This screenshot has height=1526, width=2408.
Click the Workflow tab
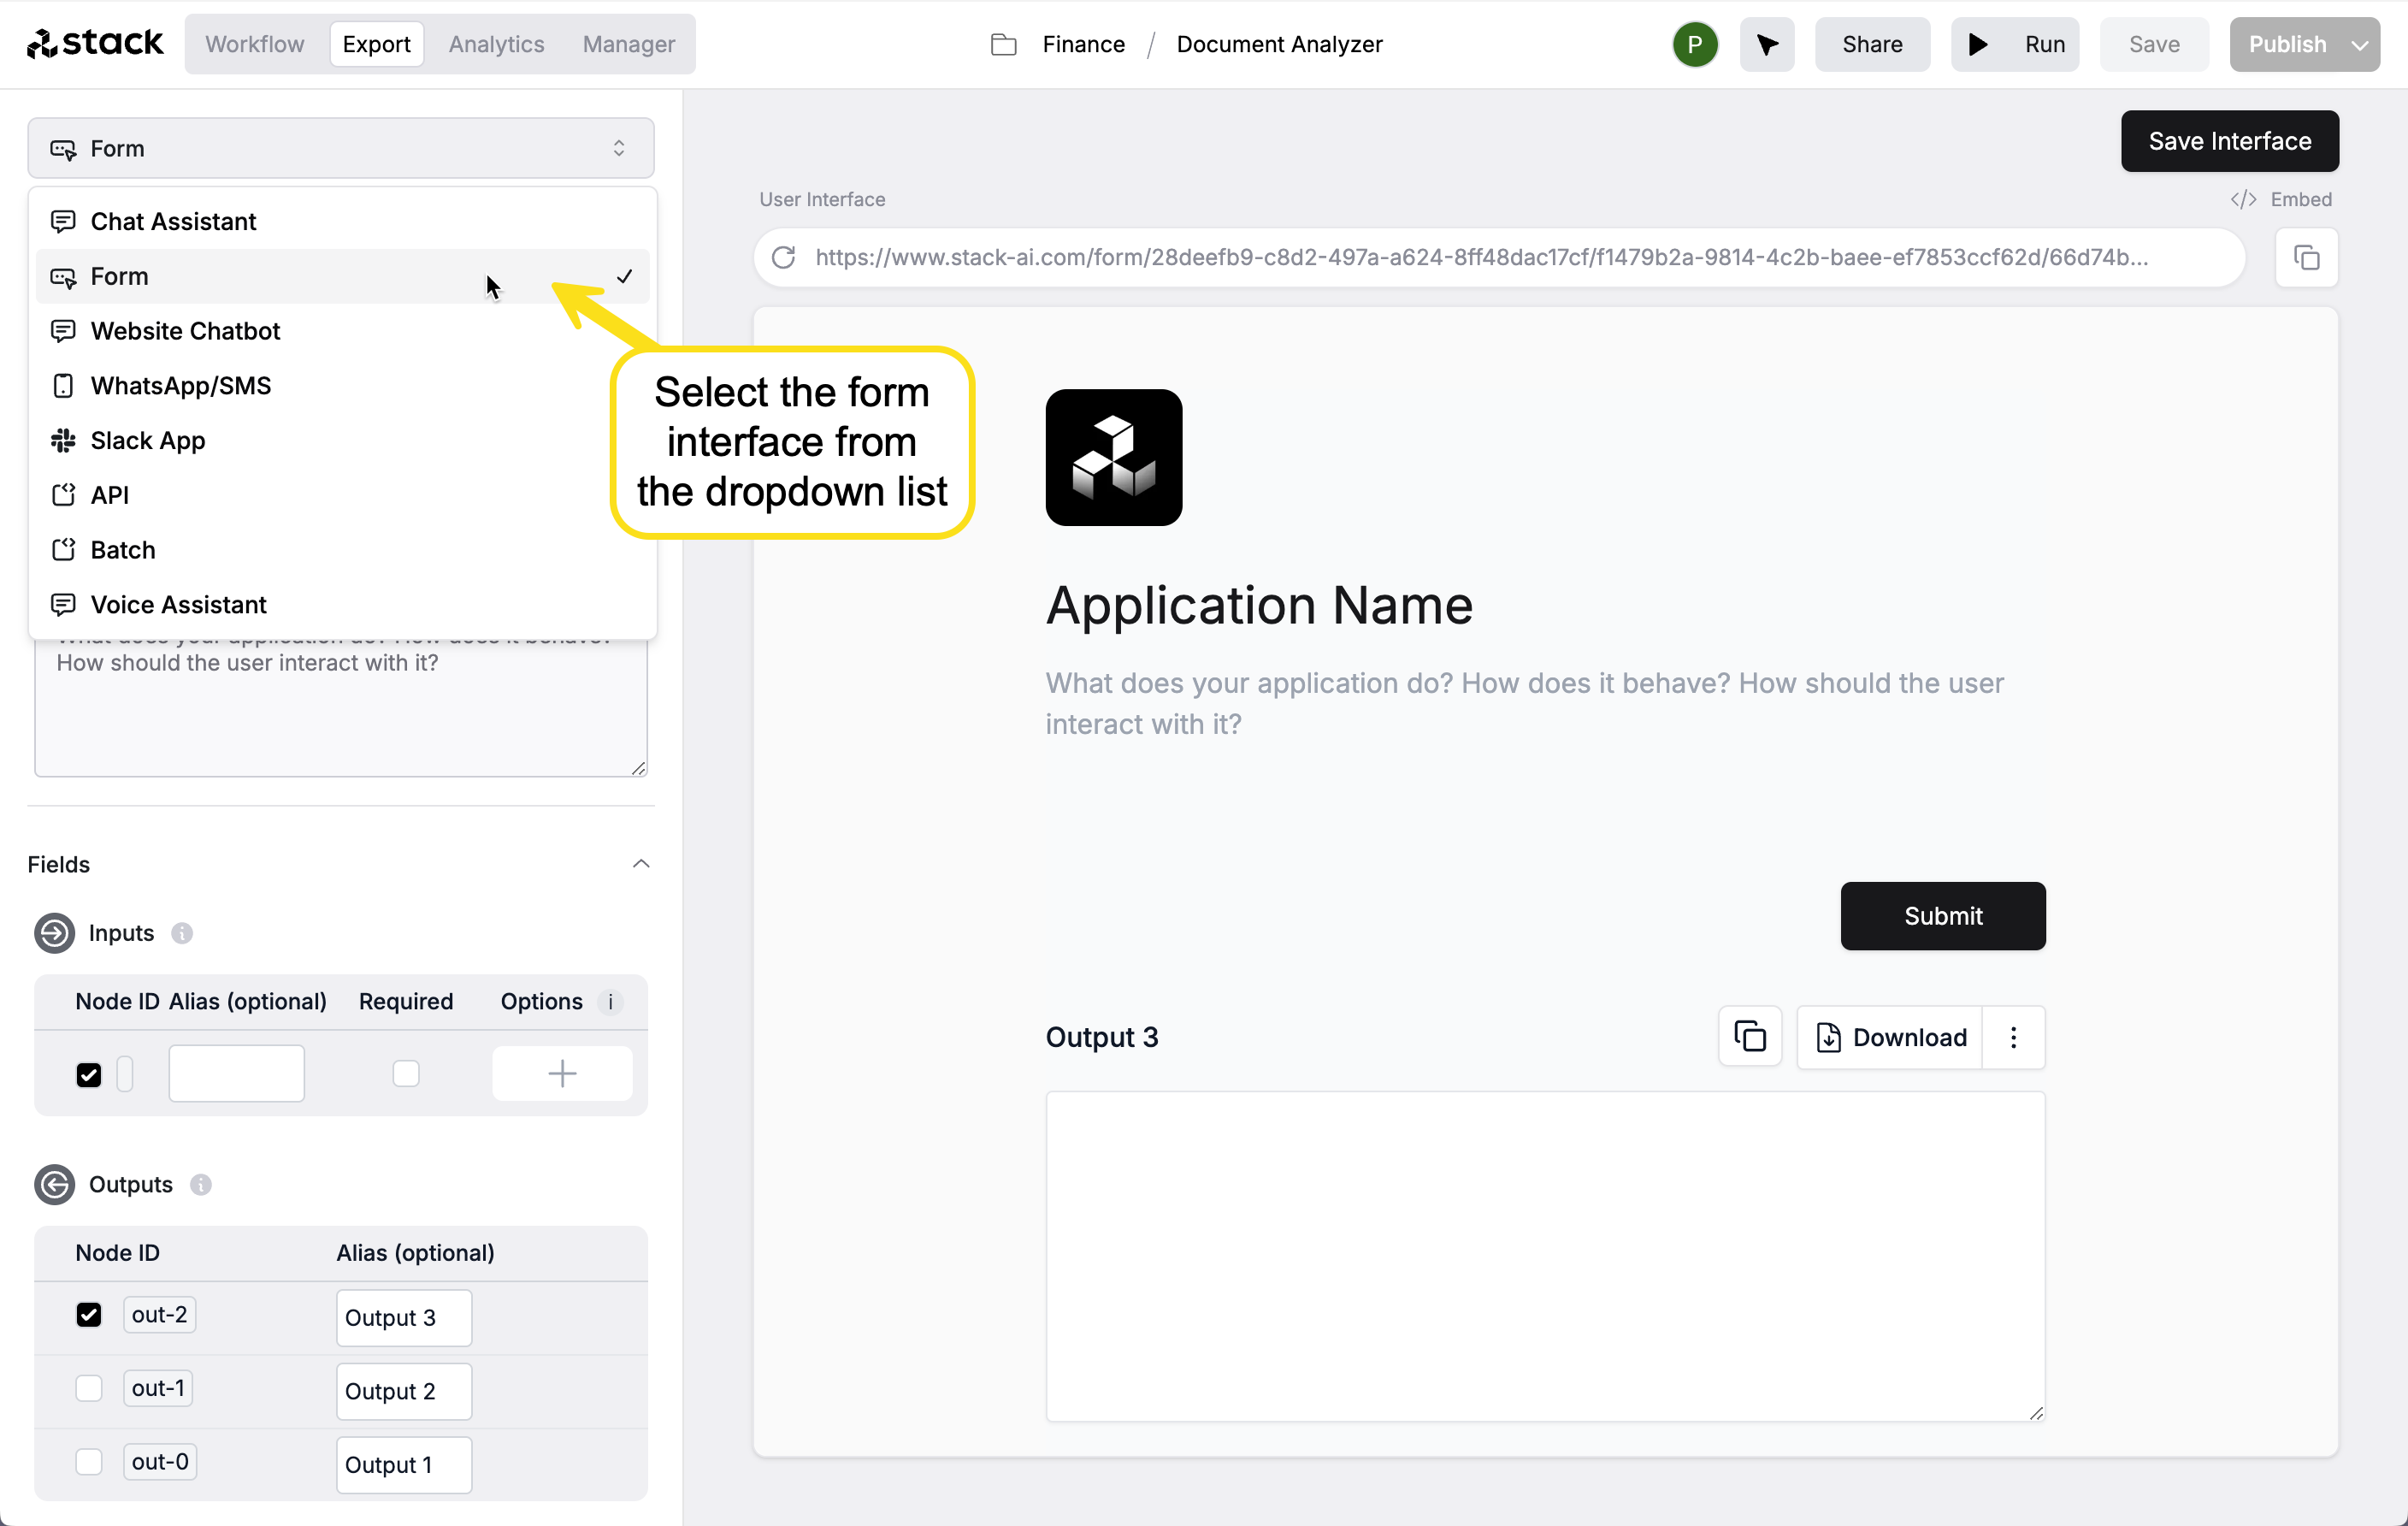(253, 44)
